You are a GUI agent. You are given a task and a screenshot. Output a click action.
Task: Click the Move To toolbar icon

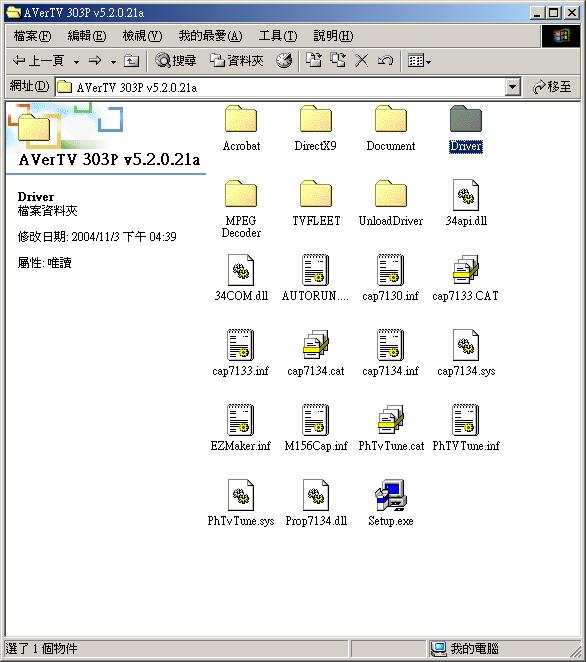(314, 60)
